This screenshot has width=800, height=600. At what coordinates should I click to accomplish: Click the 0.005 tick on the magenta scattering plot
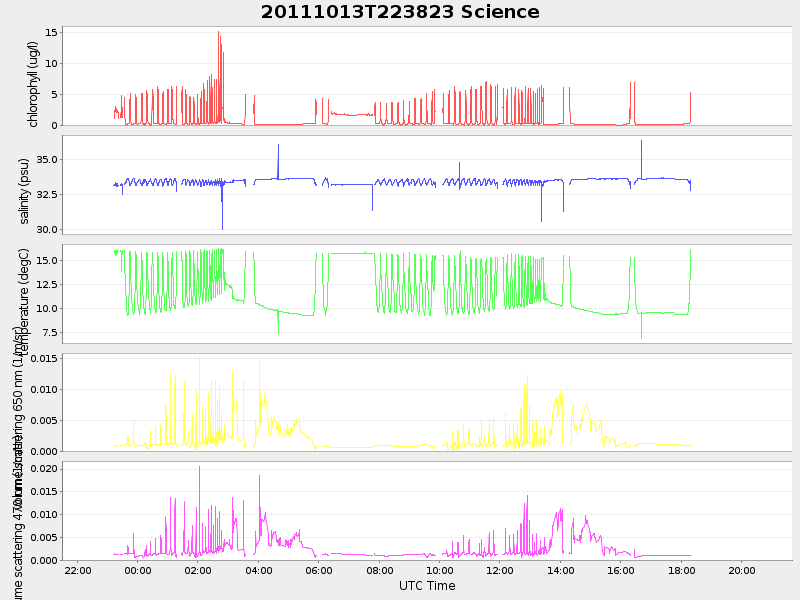44,537
